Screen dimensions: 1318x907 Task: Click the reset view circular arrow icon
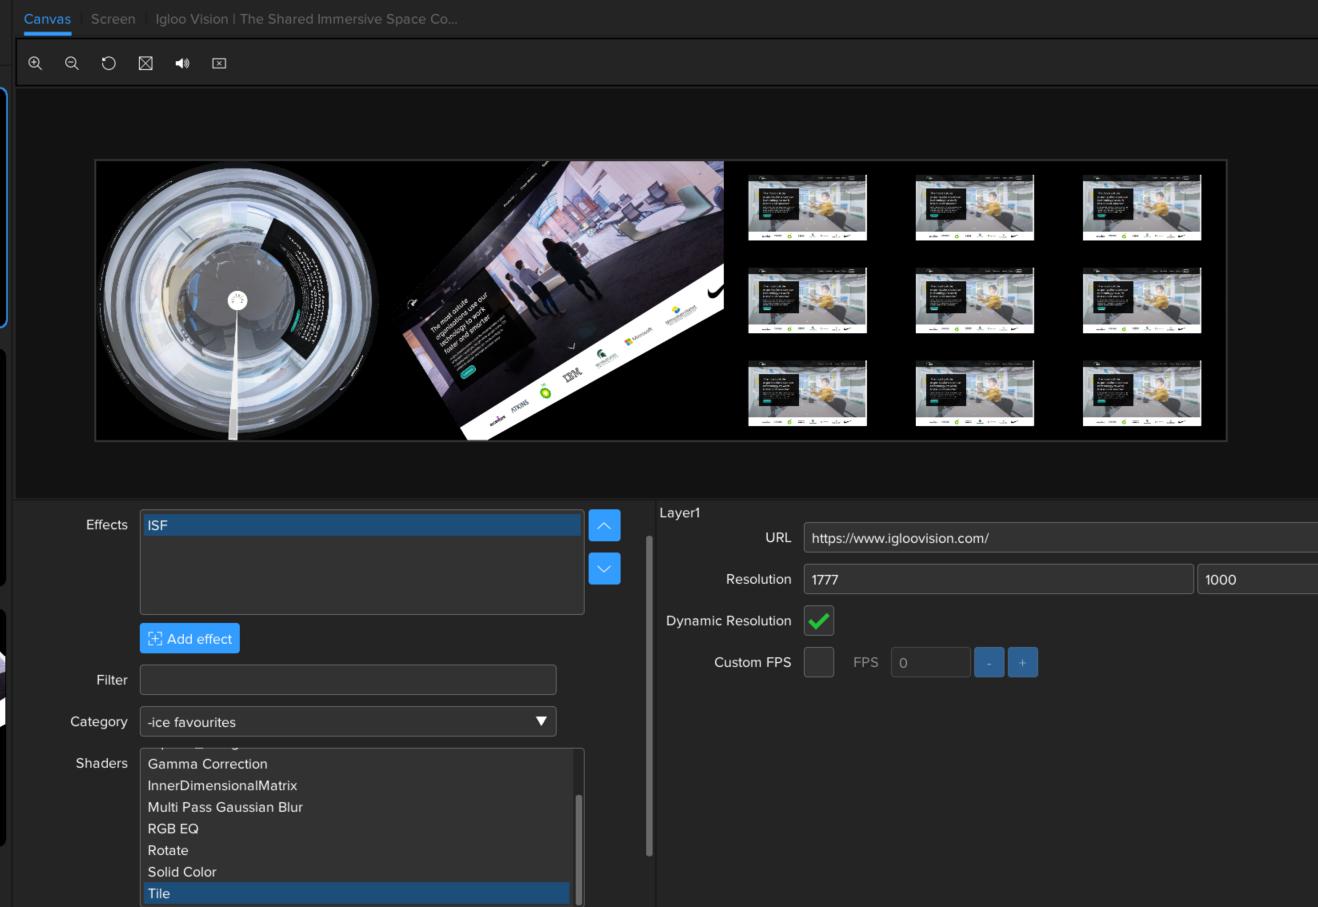109,63
